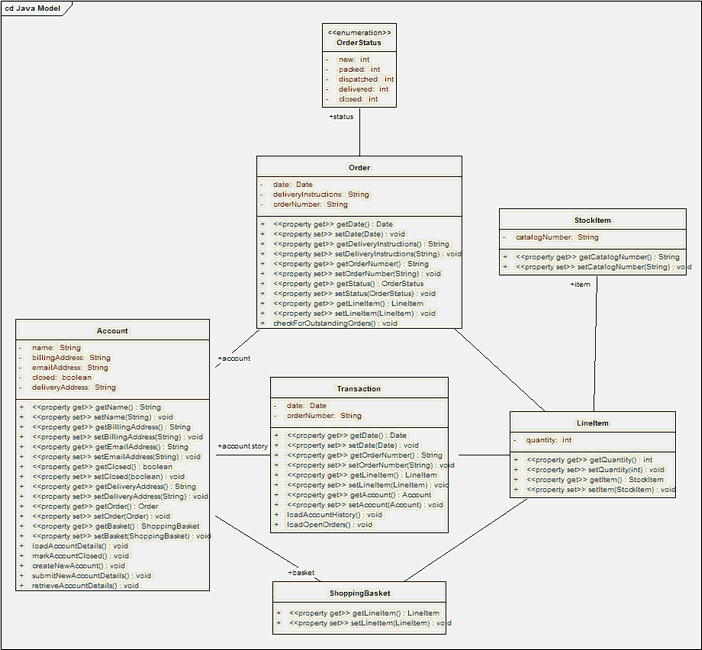Click the 'billingAddress: String' attribute in Account
The height and width of the screenshot is (650, 702).
coord(71,358)
